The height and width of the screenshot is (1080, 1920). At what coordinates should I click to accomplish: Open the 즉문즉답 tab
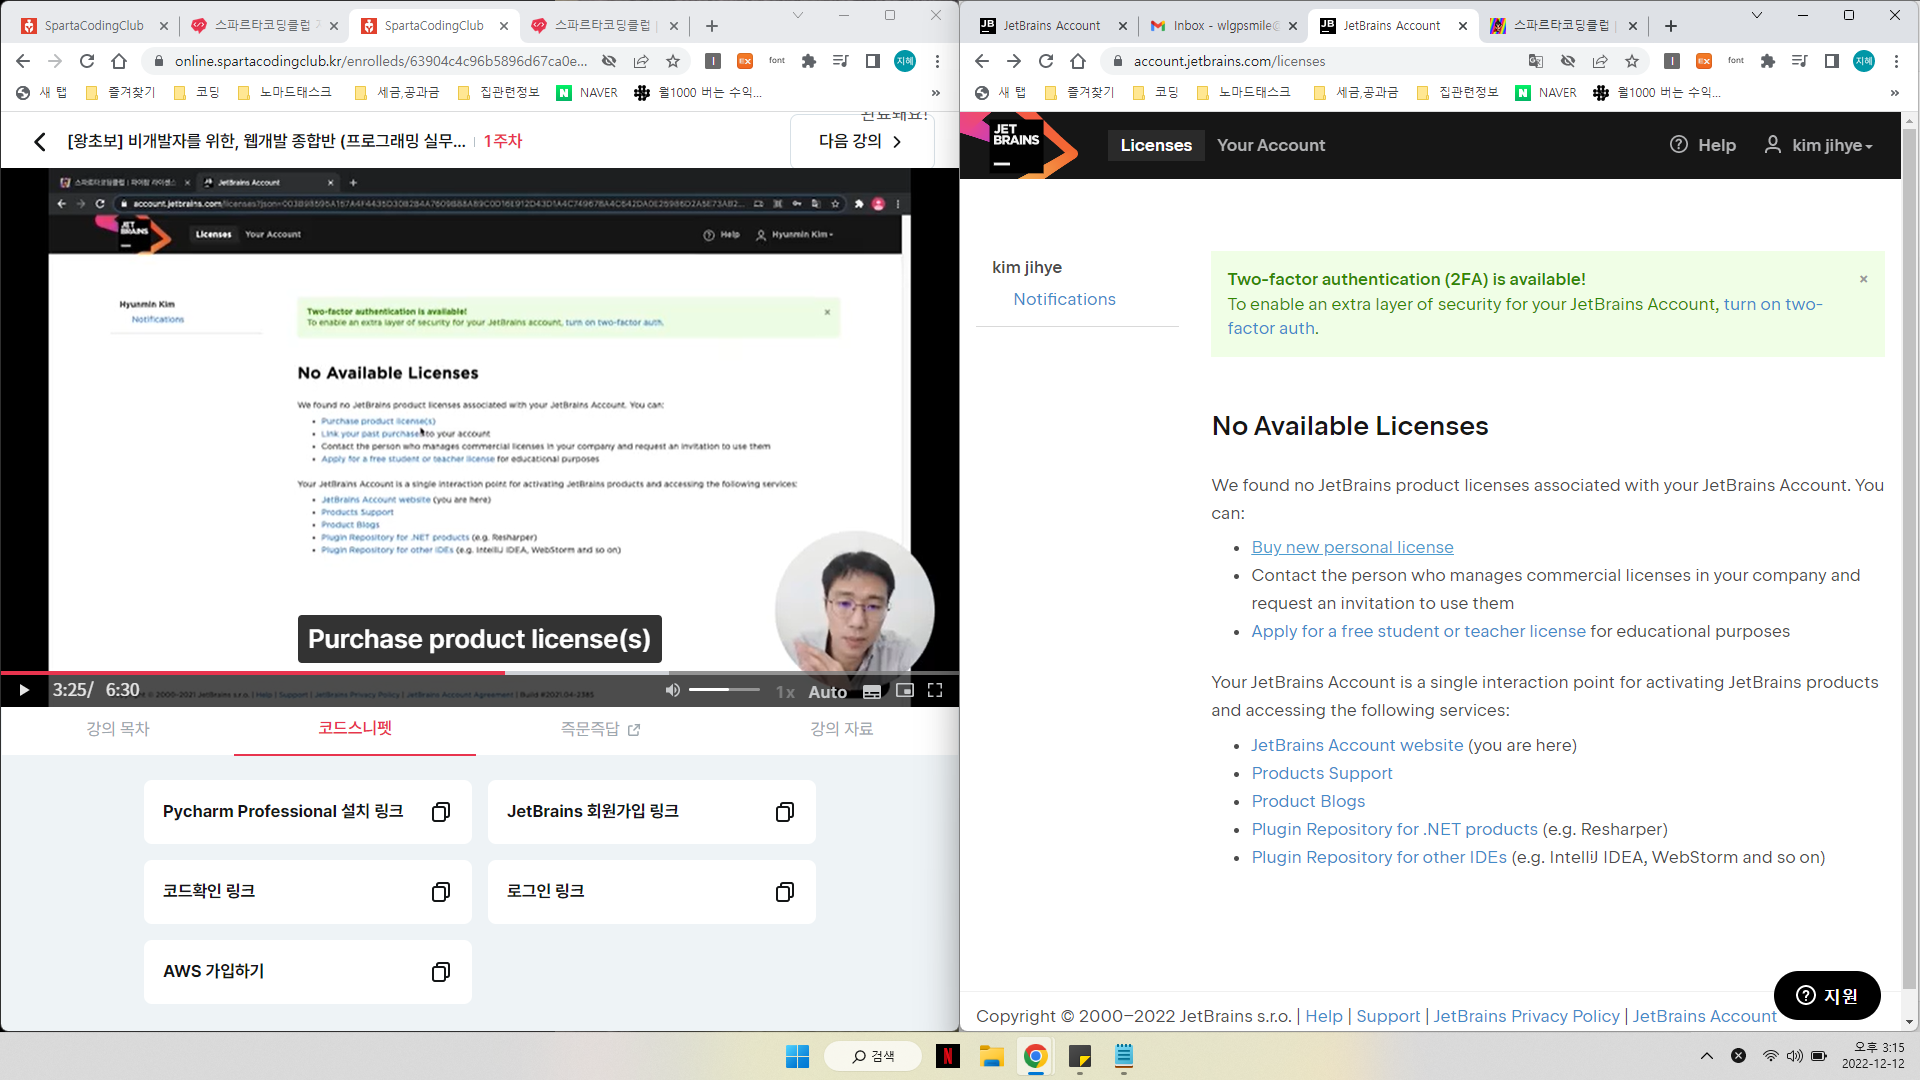[600, 729]
